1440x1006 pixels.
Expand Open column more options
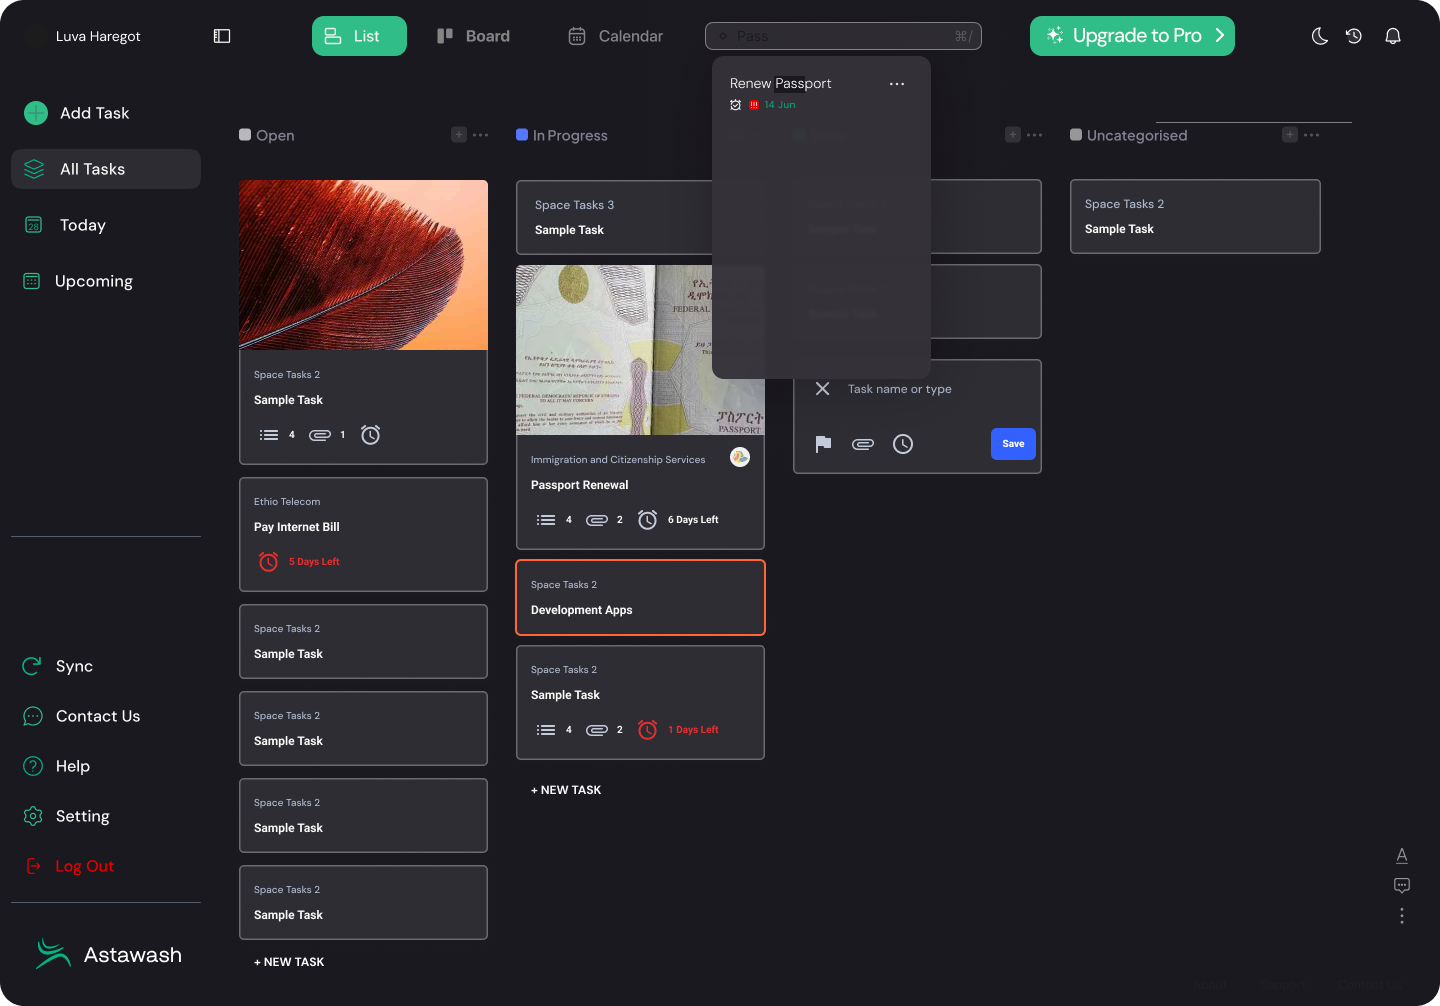pos(481,135)
